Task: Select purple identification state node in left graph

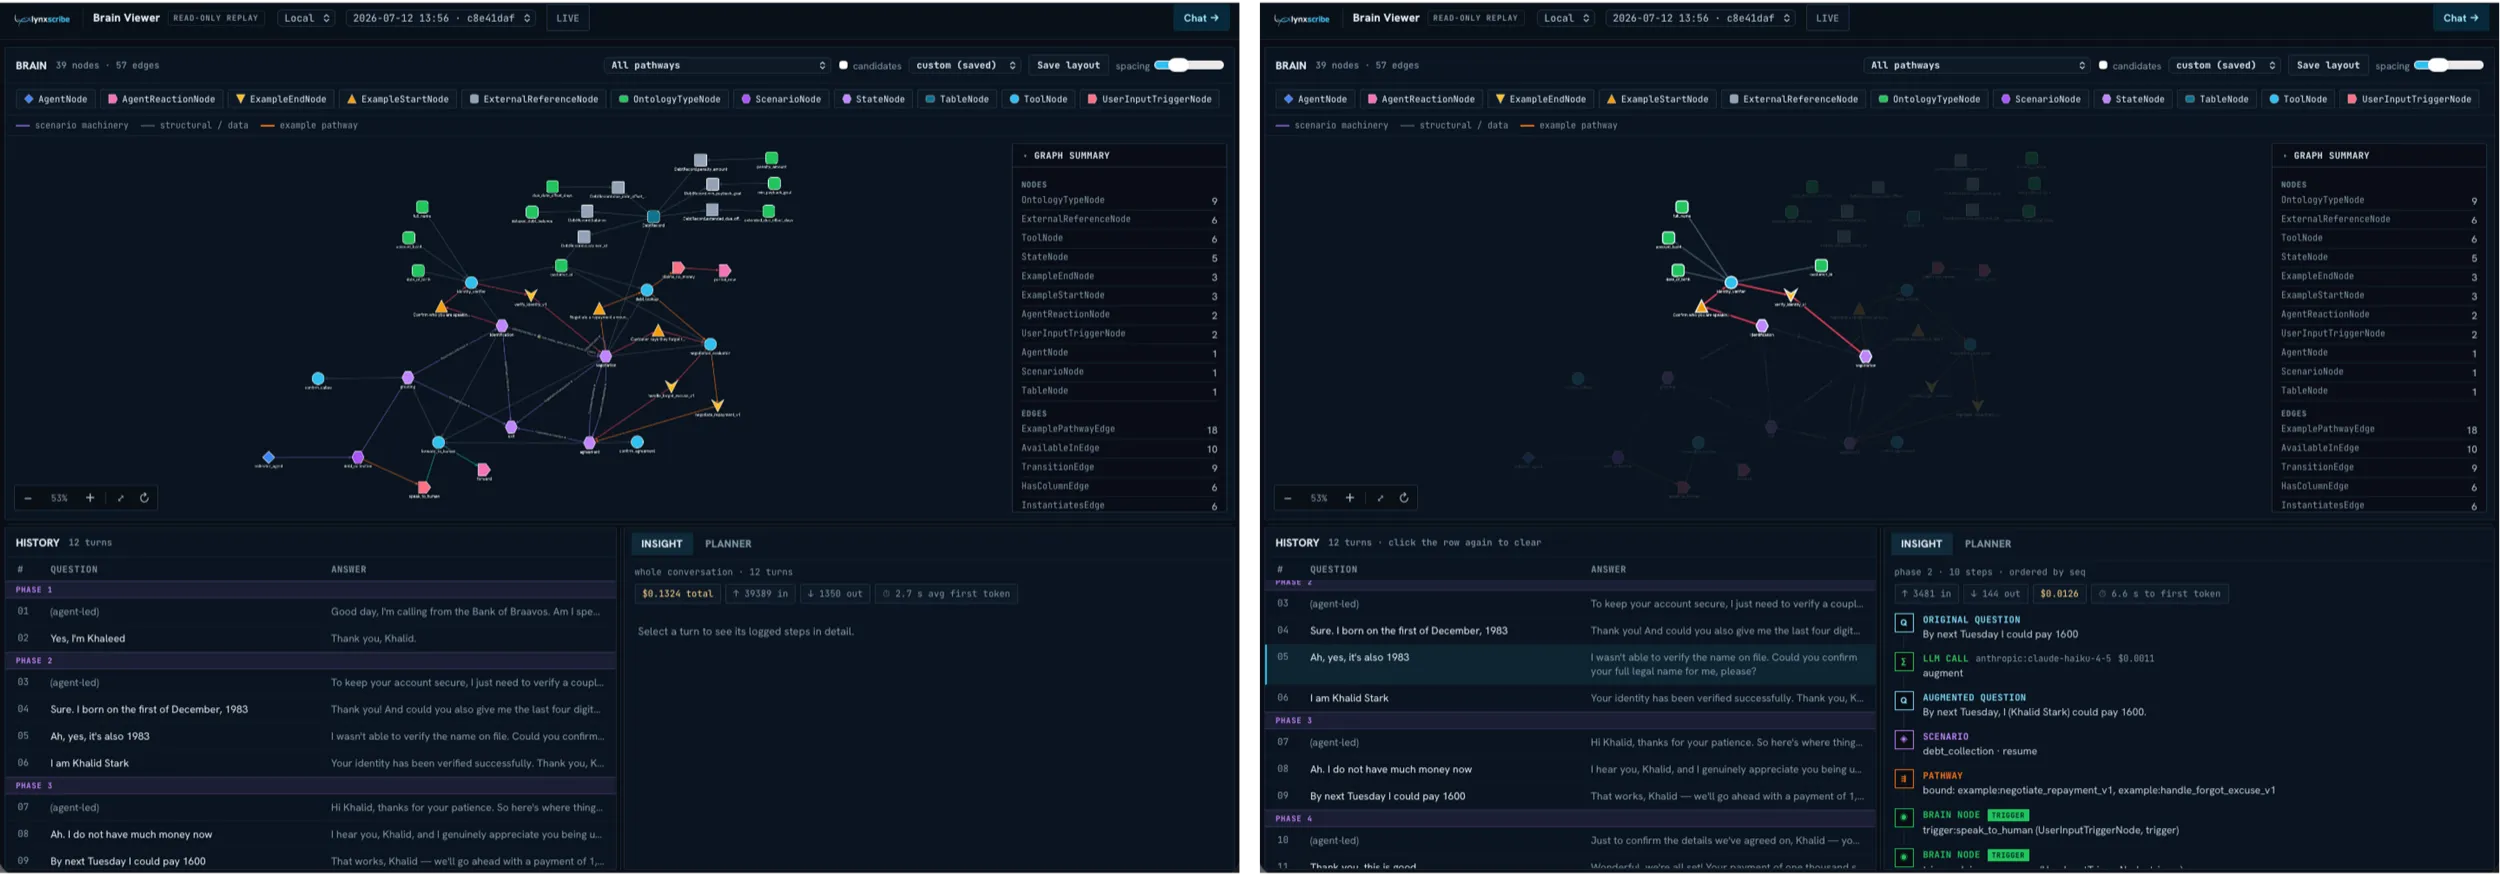Action: 502,326
